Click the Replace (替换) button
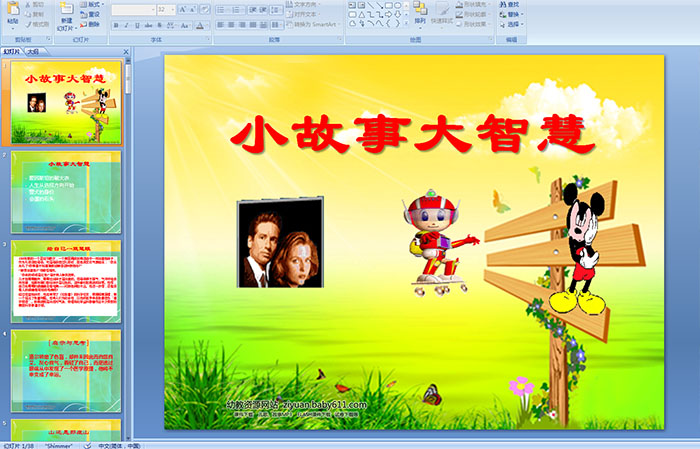This screenshot has width=700, height=449. point(511,14)
